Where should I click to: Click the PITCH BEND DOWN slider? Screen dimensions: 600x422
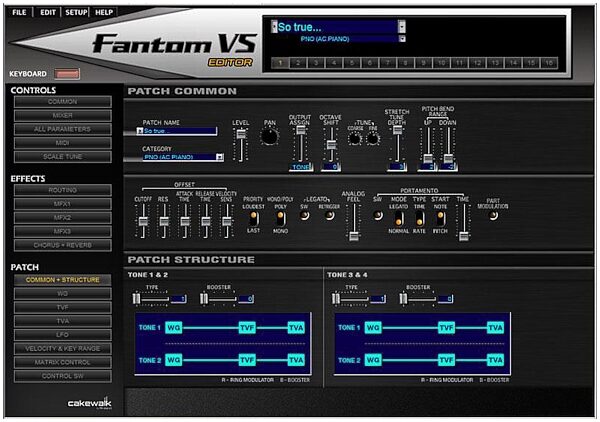[448, 158]
